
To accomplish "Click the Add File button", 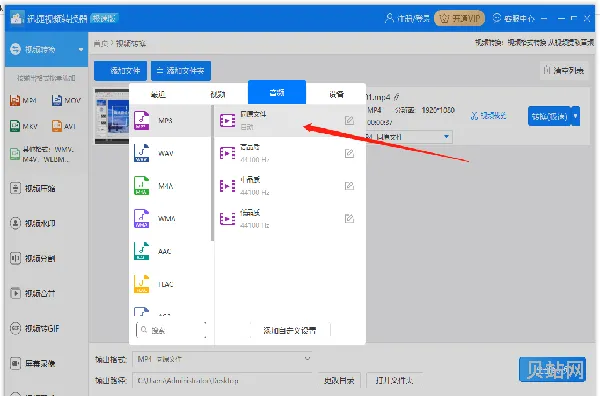I will click(x=121, y=71).
